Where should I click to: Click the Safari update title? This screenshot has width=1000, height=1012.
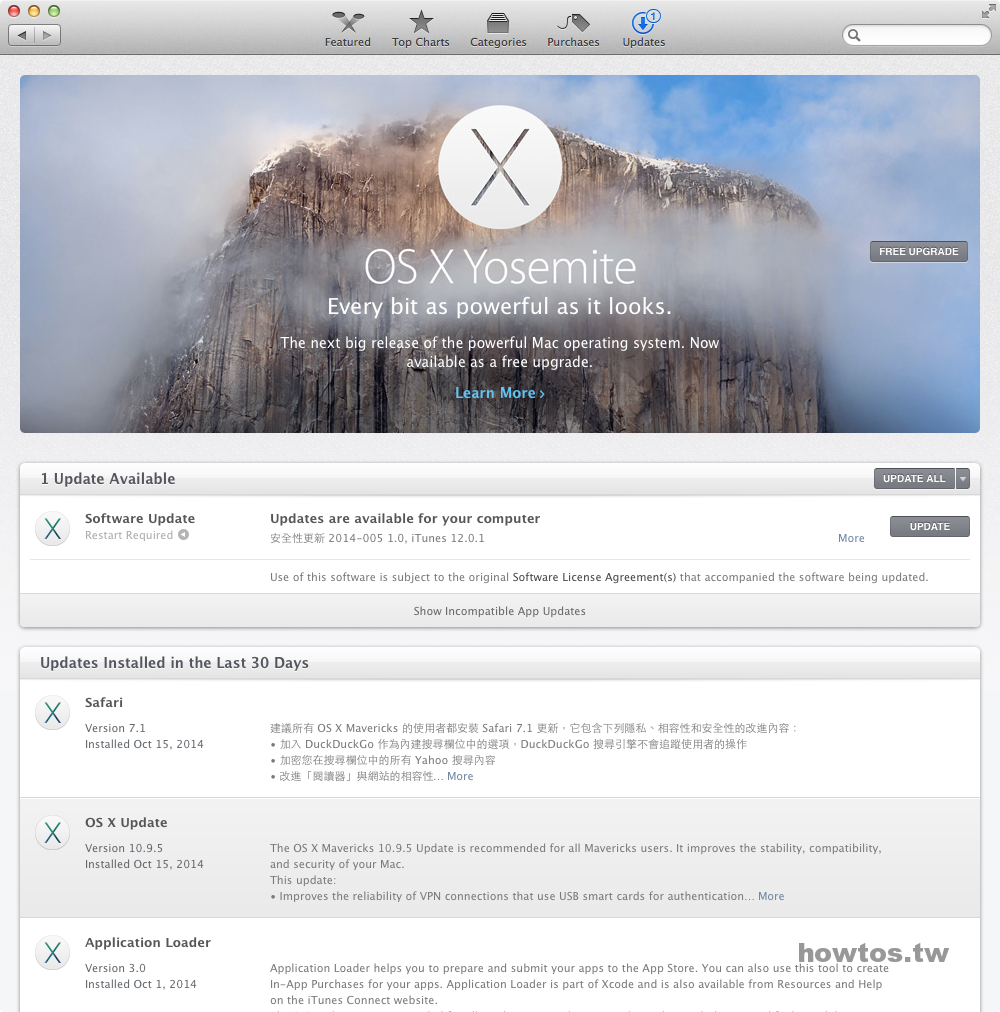click(x=104, y=703)
